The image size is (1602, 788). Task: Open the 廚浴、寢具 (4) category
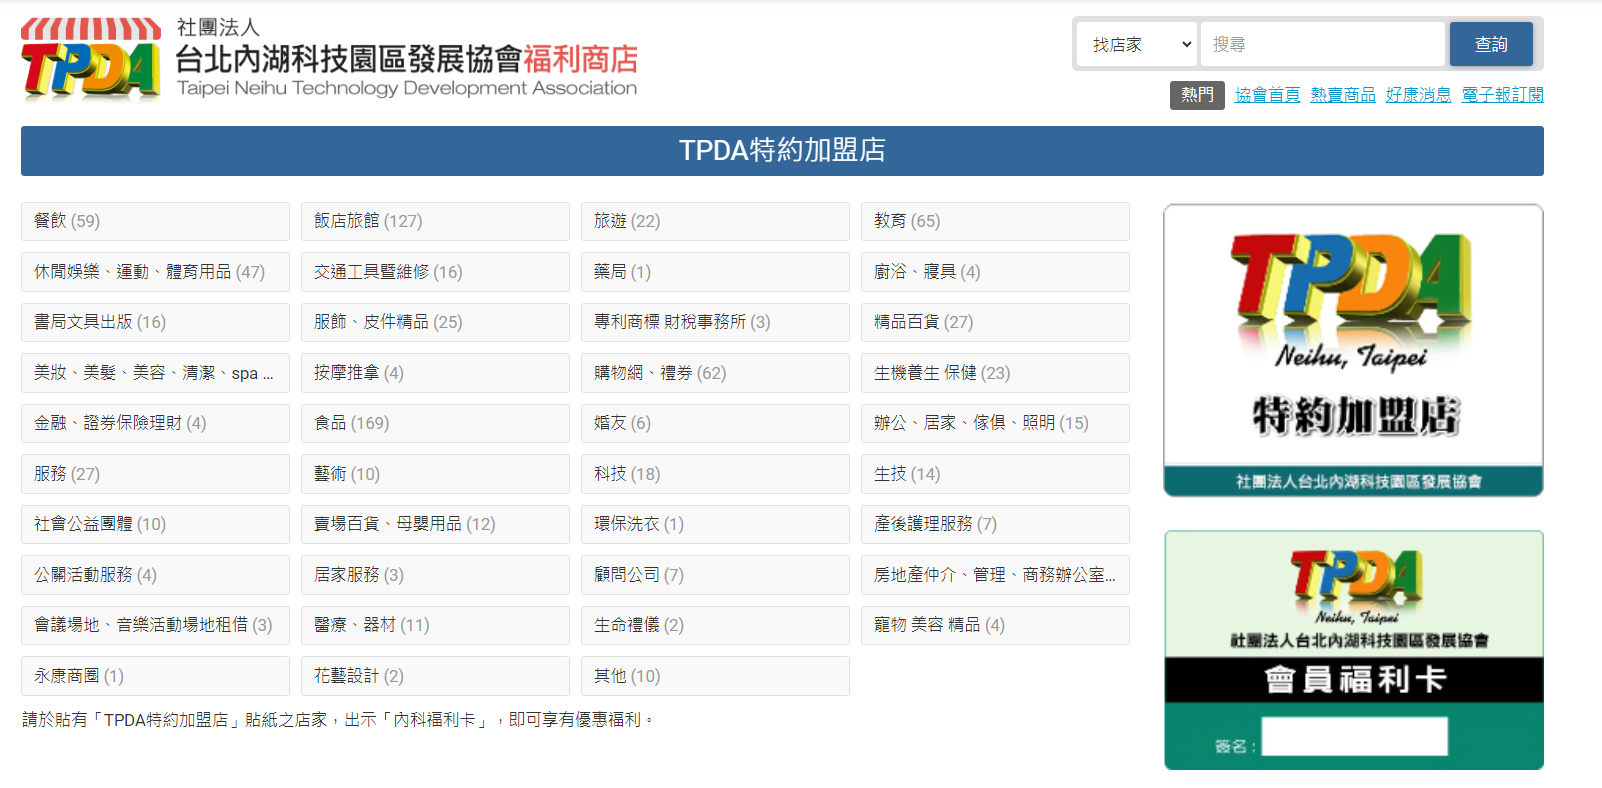[x=995, y=272]
